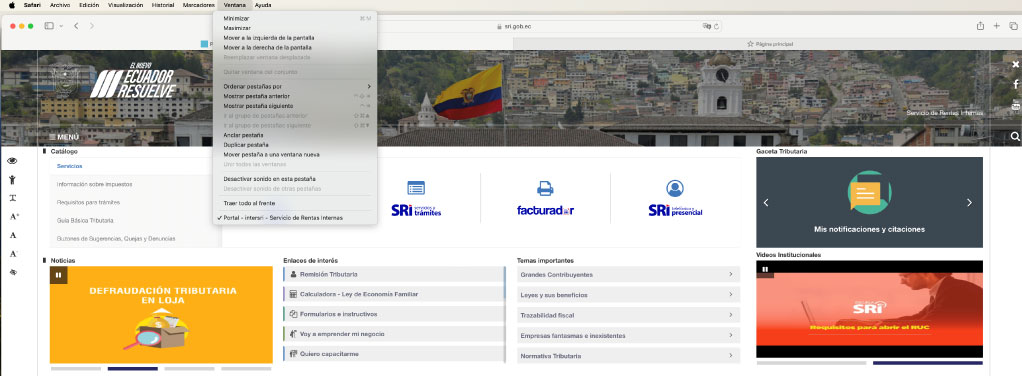Viewport: 1022px width, 376px height.
Task: Pause the Noticias carousel
Action: [x=59, y=275]
